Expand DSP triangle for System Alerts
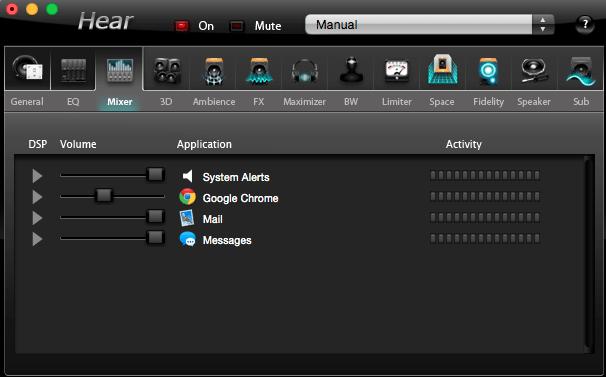This screenshot has width=606, height=377. tap(37, 176)
